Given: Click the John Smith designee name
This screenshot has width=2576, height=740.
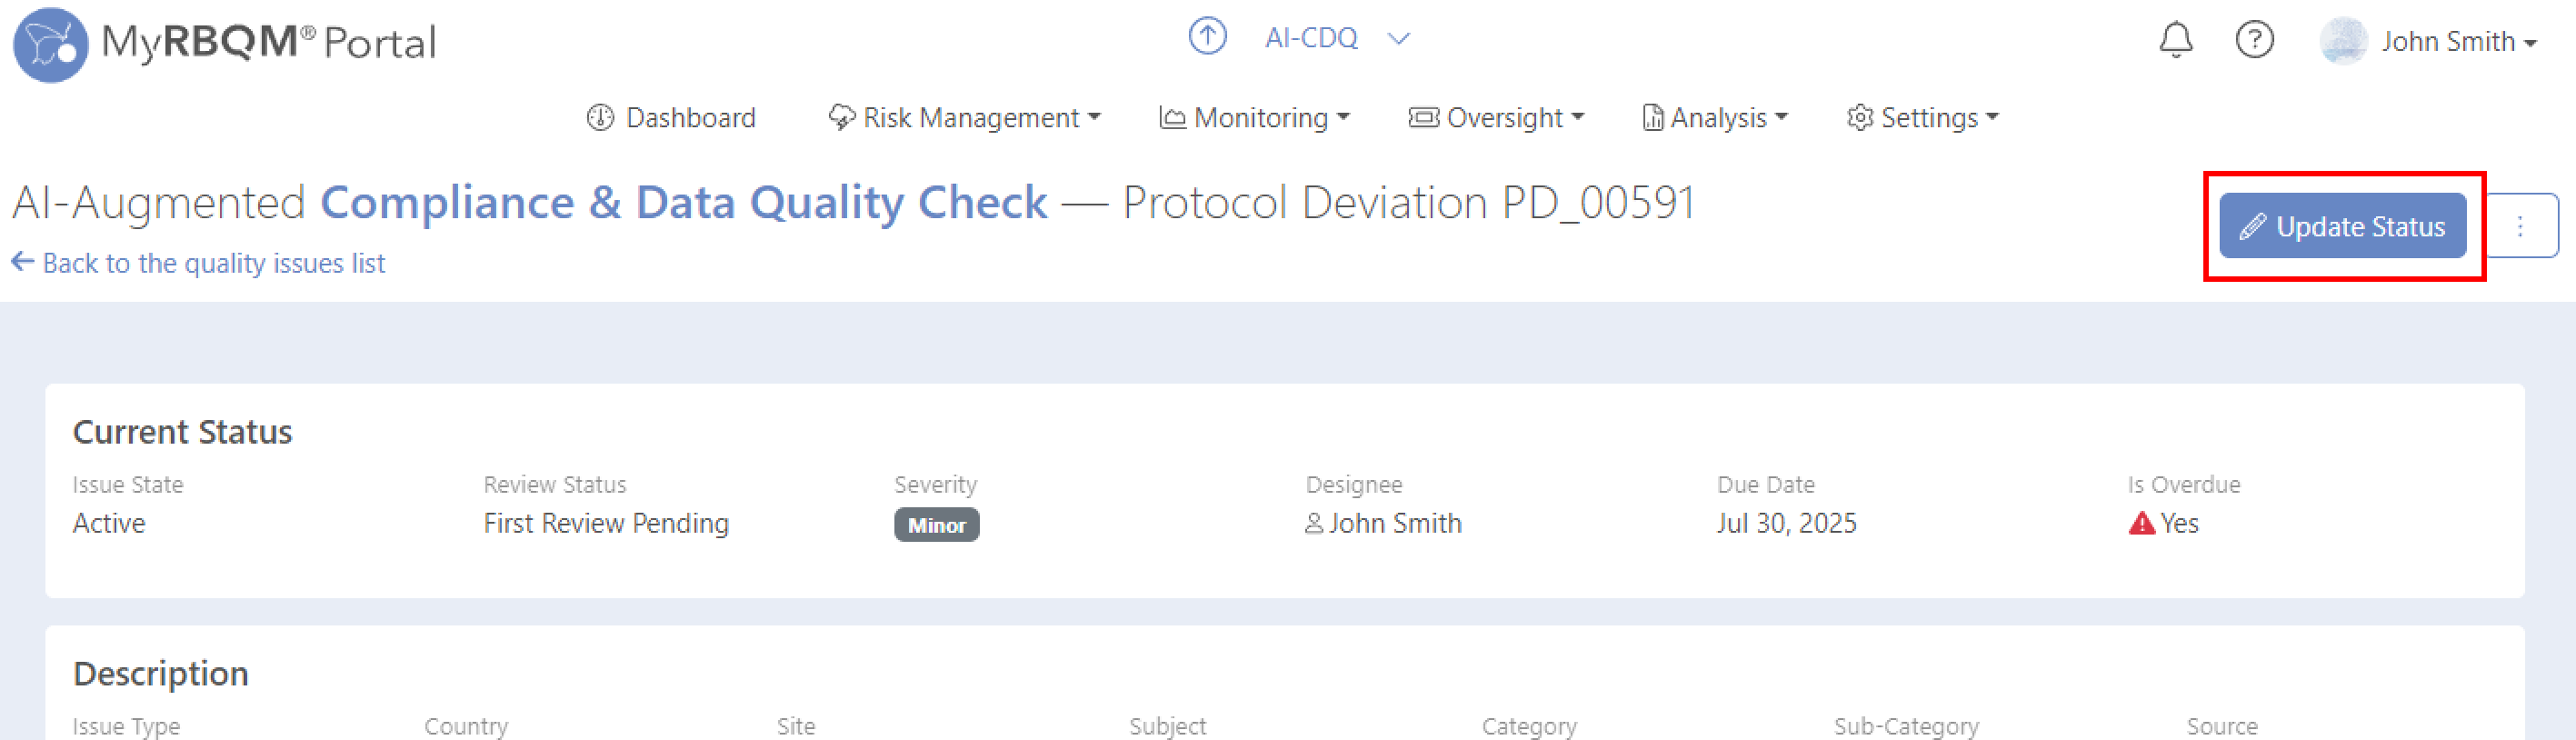Looking at the screenshot, I should 1395,523.
